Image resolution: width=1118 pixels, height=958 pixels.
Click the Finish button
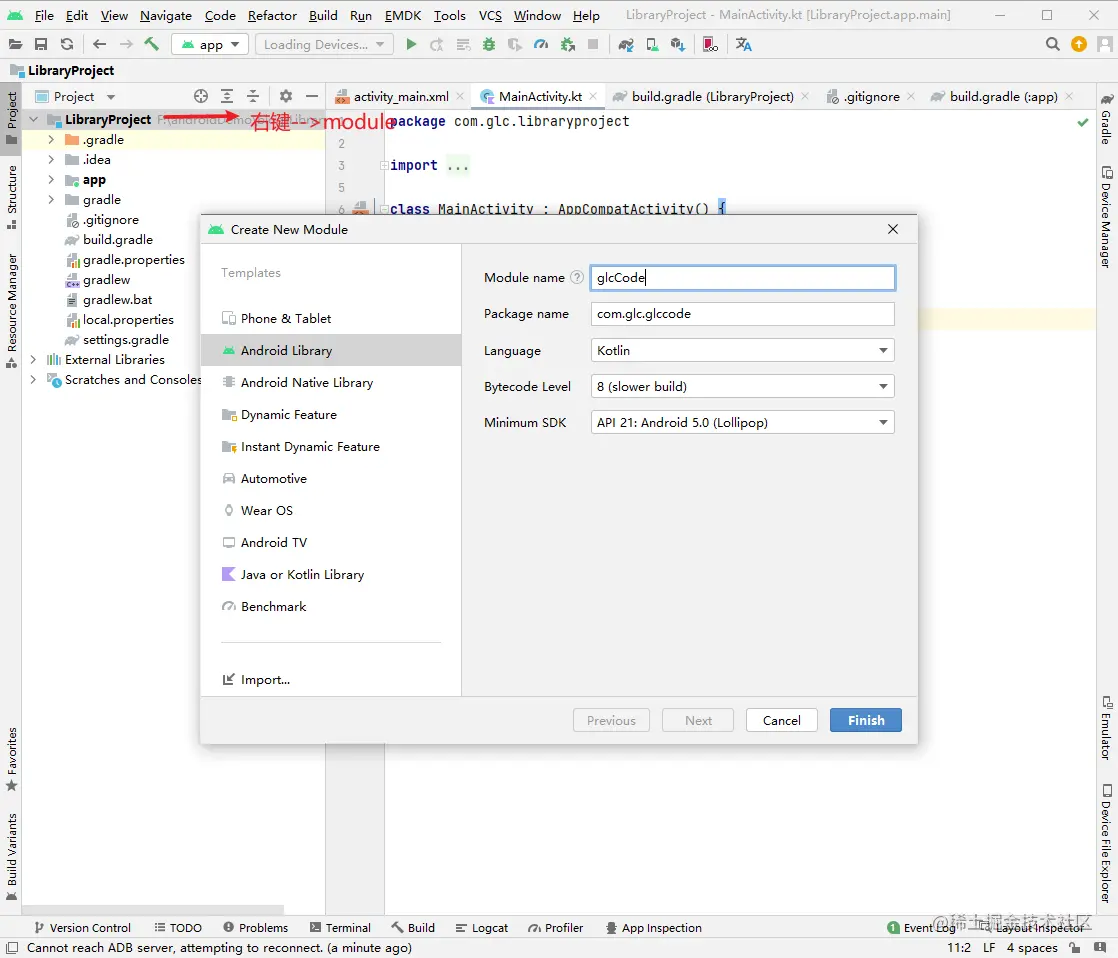[x=866, y=720]
